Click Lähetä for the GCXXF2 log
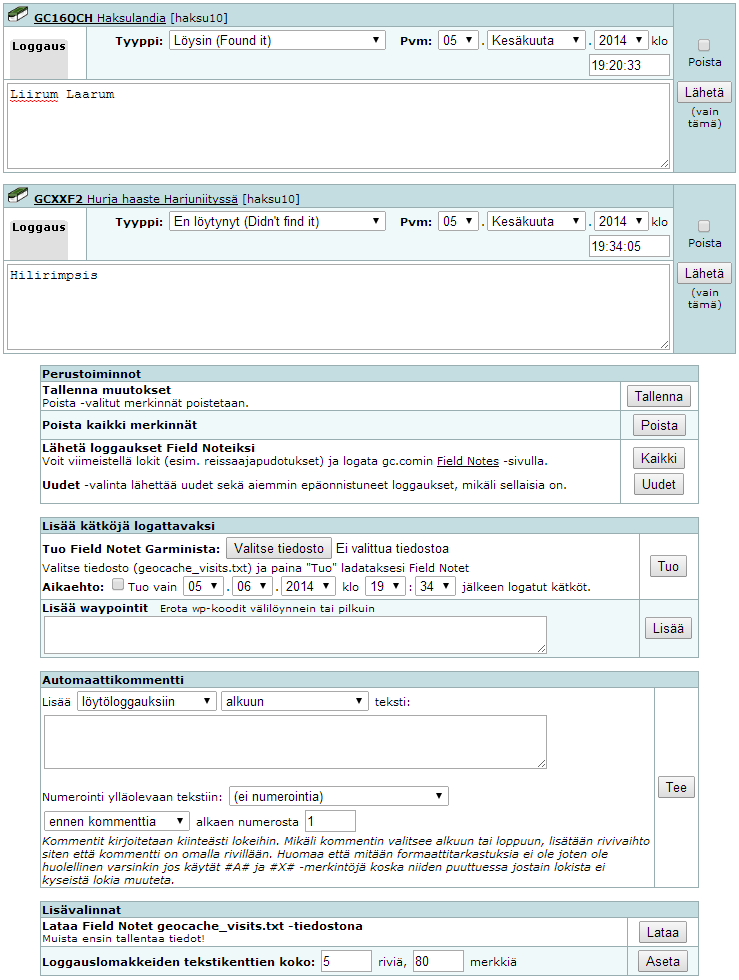 [x=704, y=274]
